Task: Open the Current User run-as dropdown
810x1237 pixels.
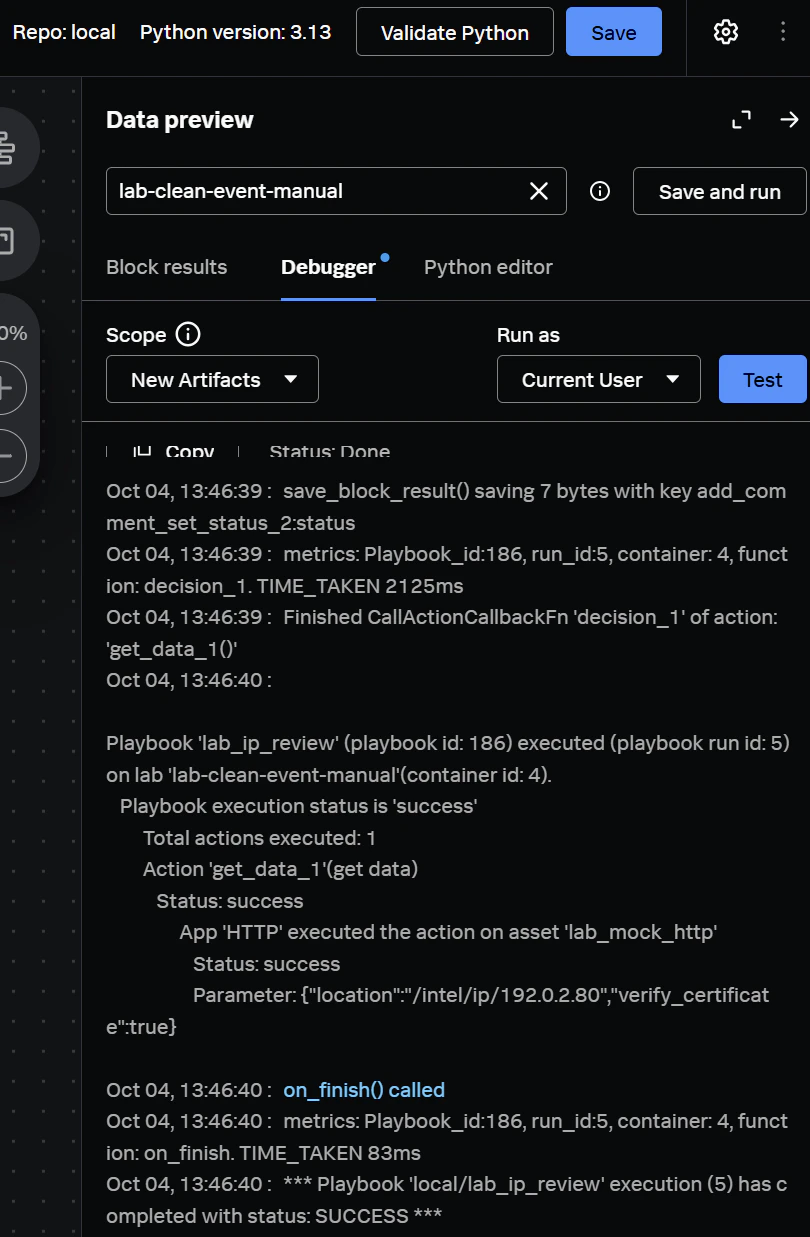Action: coord(599,379)
